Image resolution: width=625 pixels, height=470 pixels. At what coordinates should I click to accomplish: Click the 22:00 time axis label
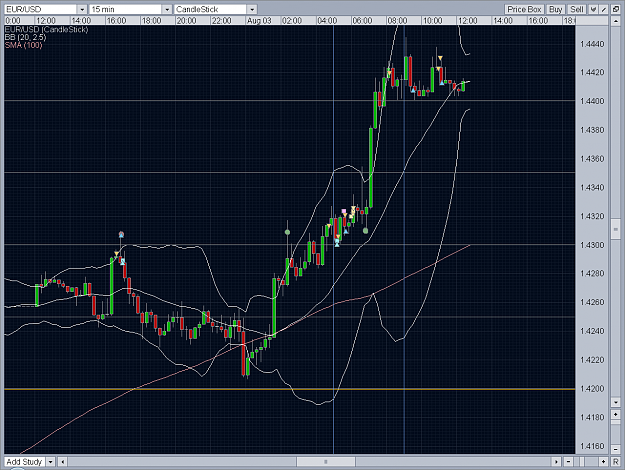coord(221,21)
